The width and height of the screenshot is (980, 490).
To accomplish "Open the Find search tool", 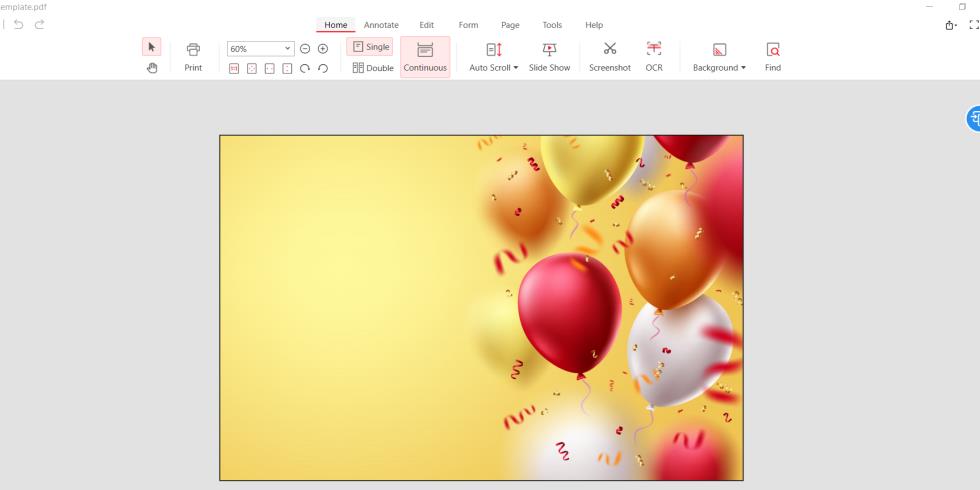I will point(772,56).
